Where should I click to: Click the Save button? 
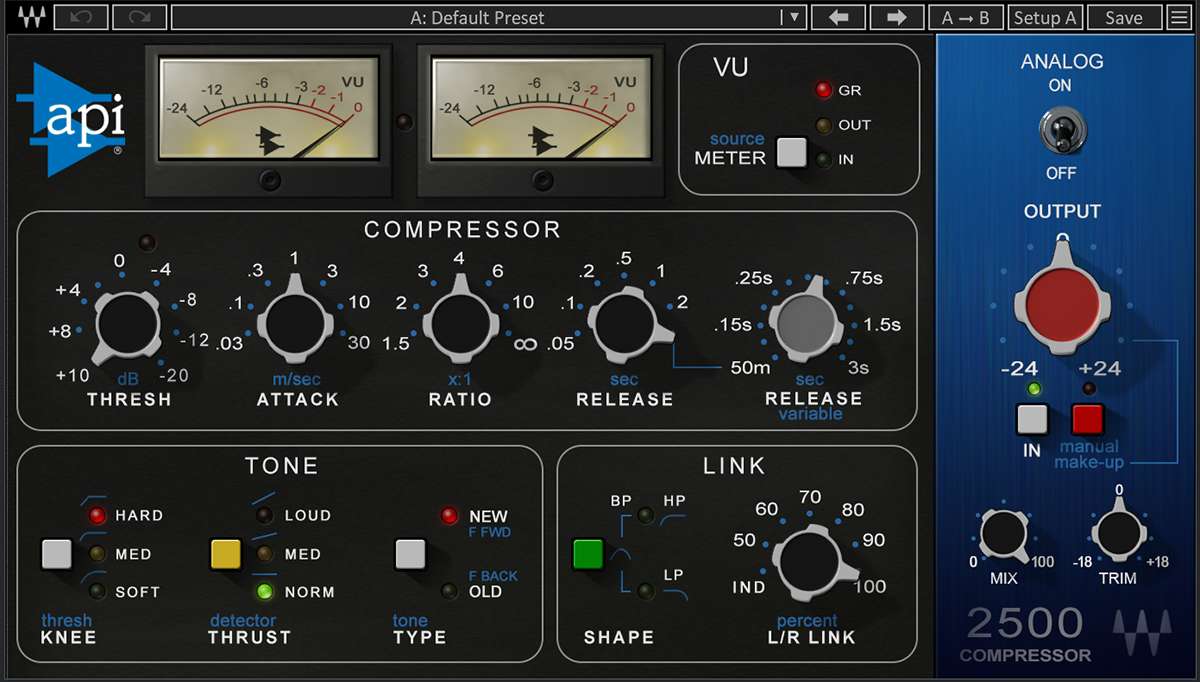click(1123, 17)
